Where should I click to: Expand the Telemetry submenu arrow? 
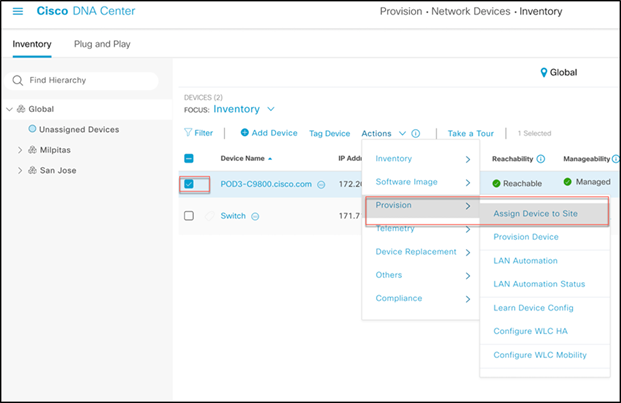[x=468, y=229]
